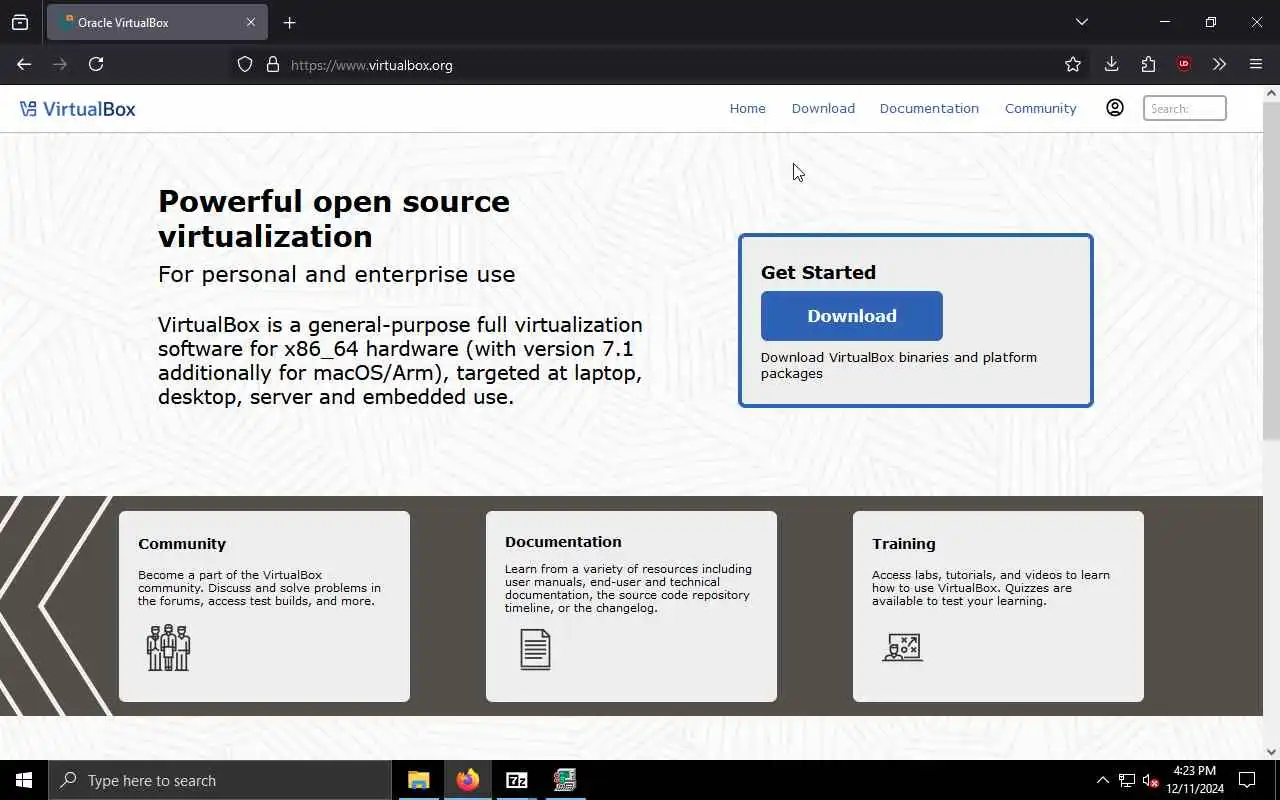Click the page vertical scrollbar thumb
Screen dimensions: 1280x800
[x=1271, y=270]
